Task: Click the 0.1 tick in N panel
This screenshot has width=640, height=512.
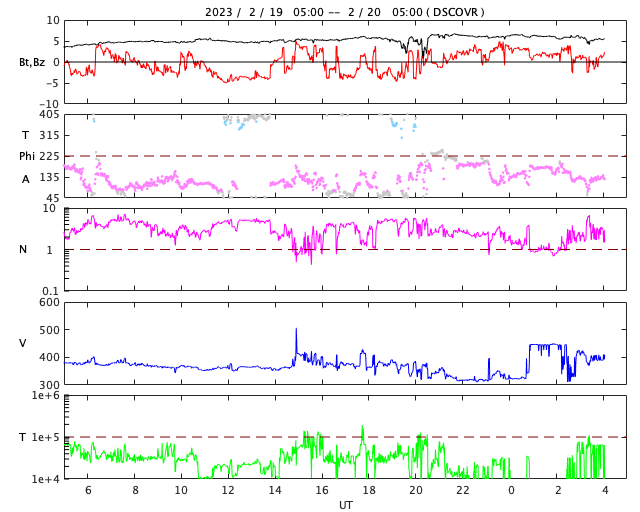Action: pos(50,291)
